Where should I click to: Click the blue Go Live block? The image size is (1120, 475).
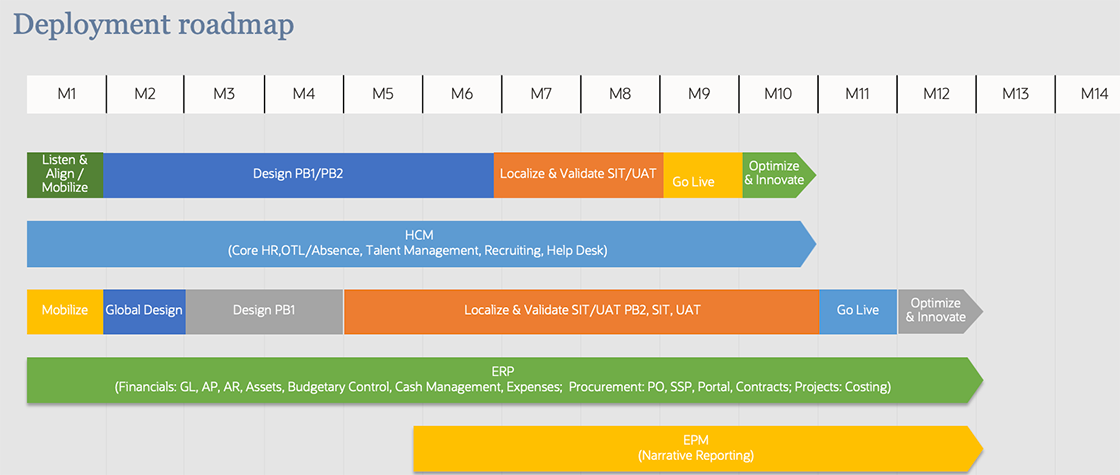(x=857, y=311)
